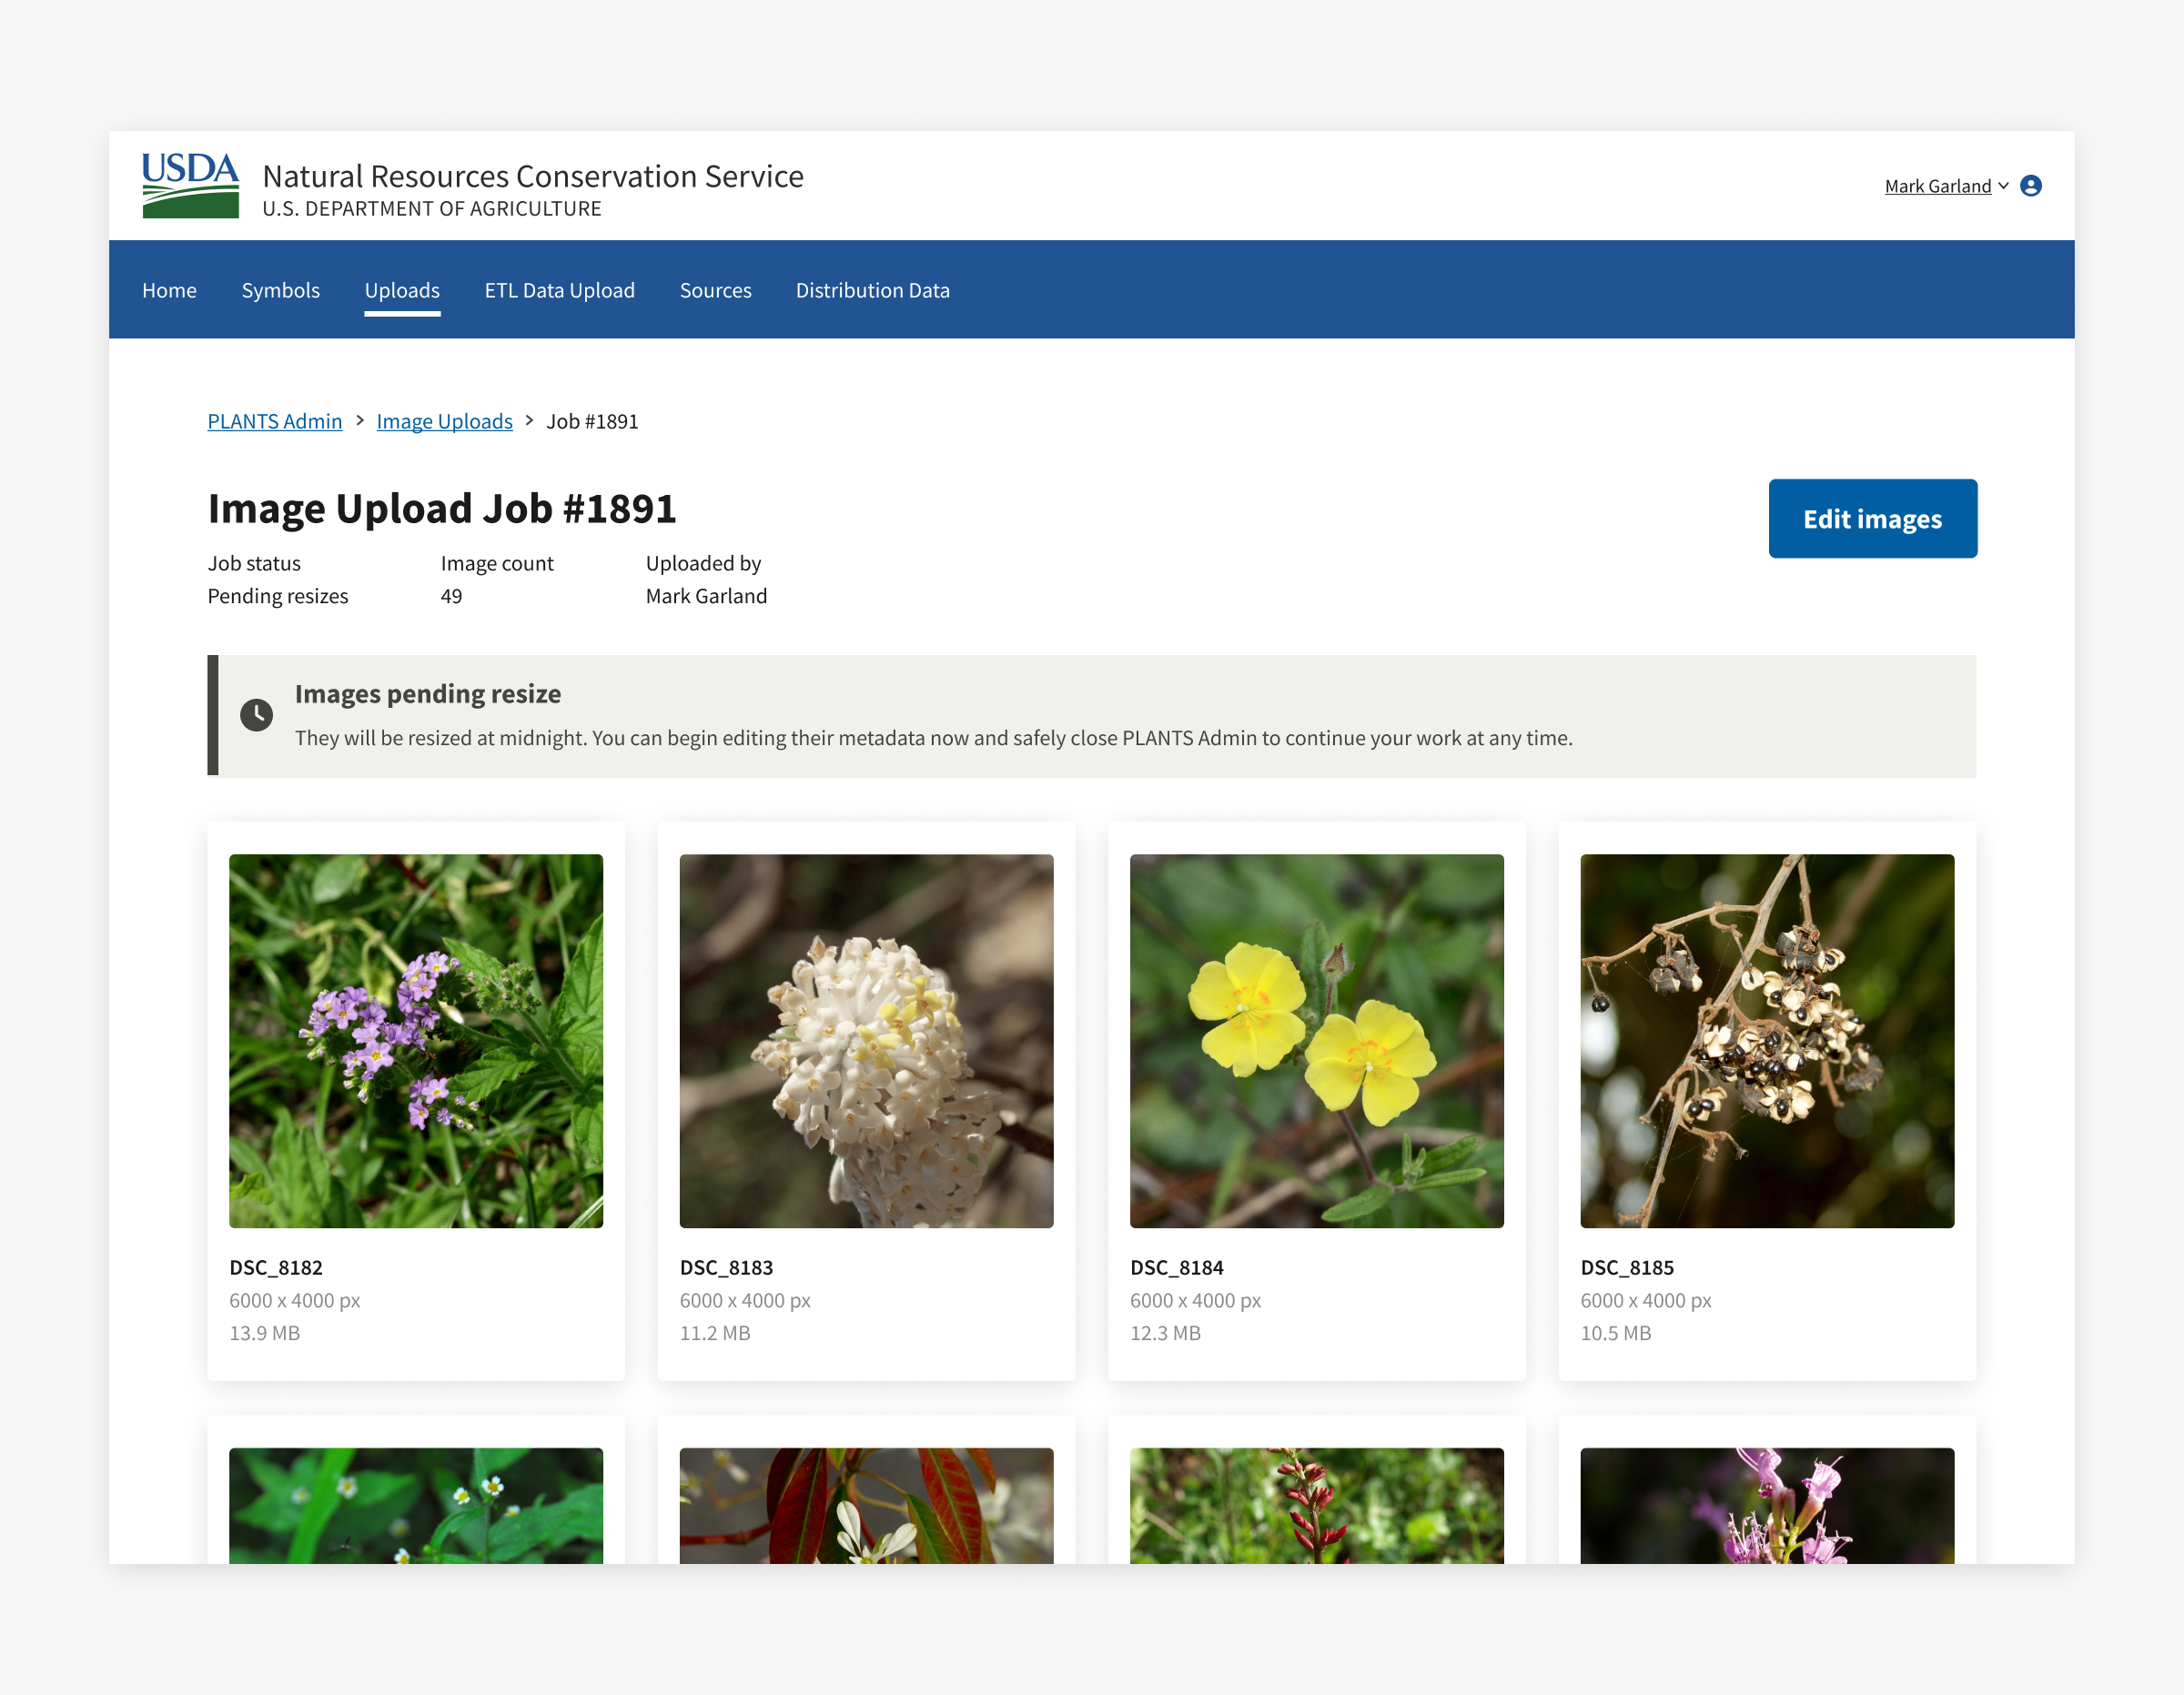Navigate to the Sources section
Viewport: 2184px width, 1695px height.
point(715,290)
